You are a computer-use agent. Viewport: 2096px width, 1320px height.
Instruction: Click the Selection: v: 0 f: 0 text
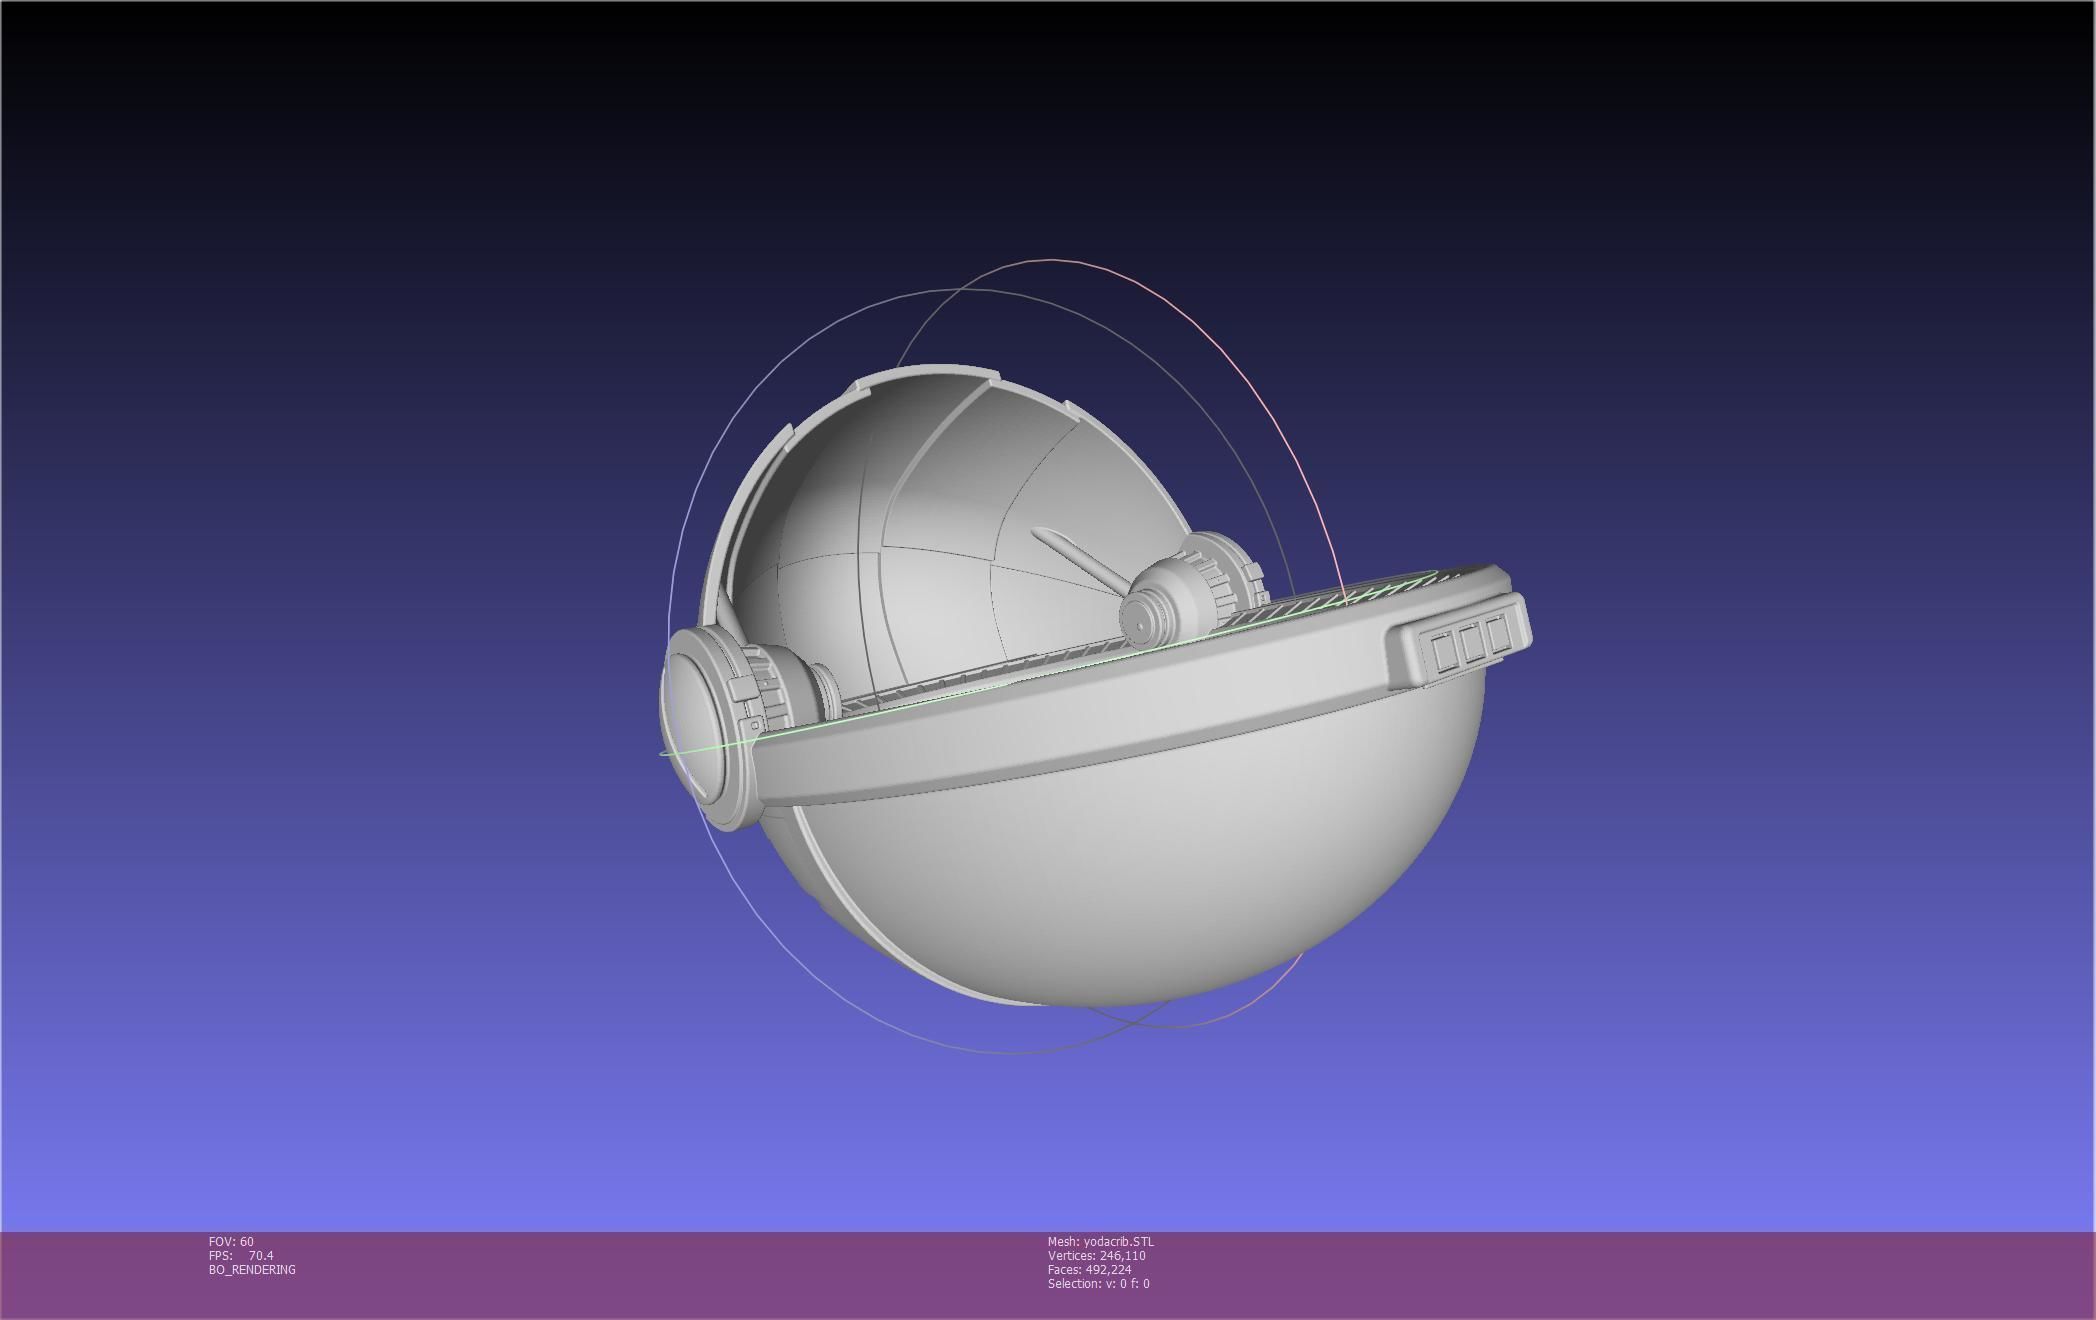click(1098, 1283)
